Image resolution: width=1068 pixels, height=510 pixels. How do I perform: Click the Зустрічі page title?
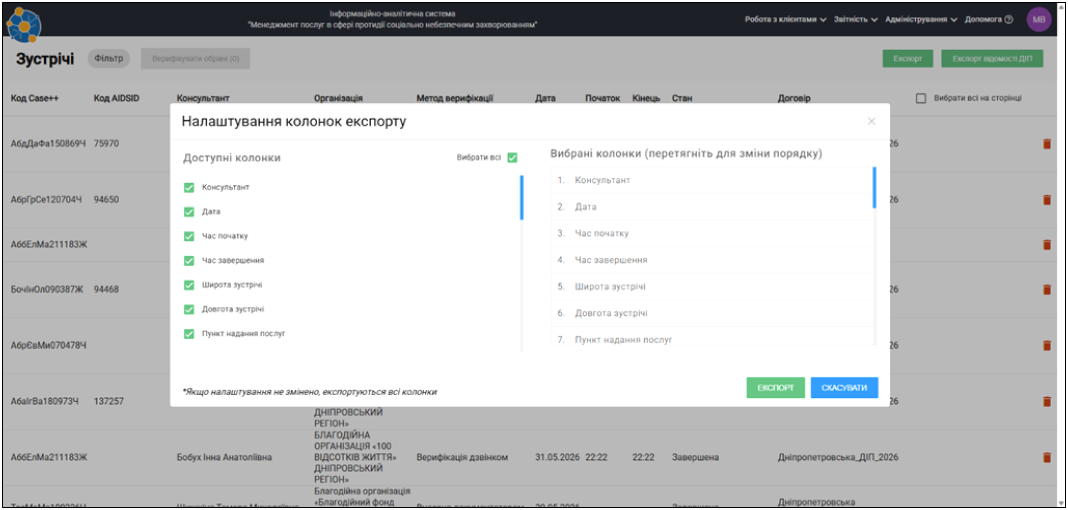coord(45,59)
